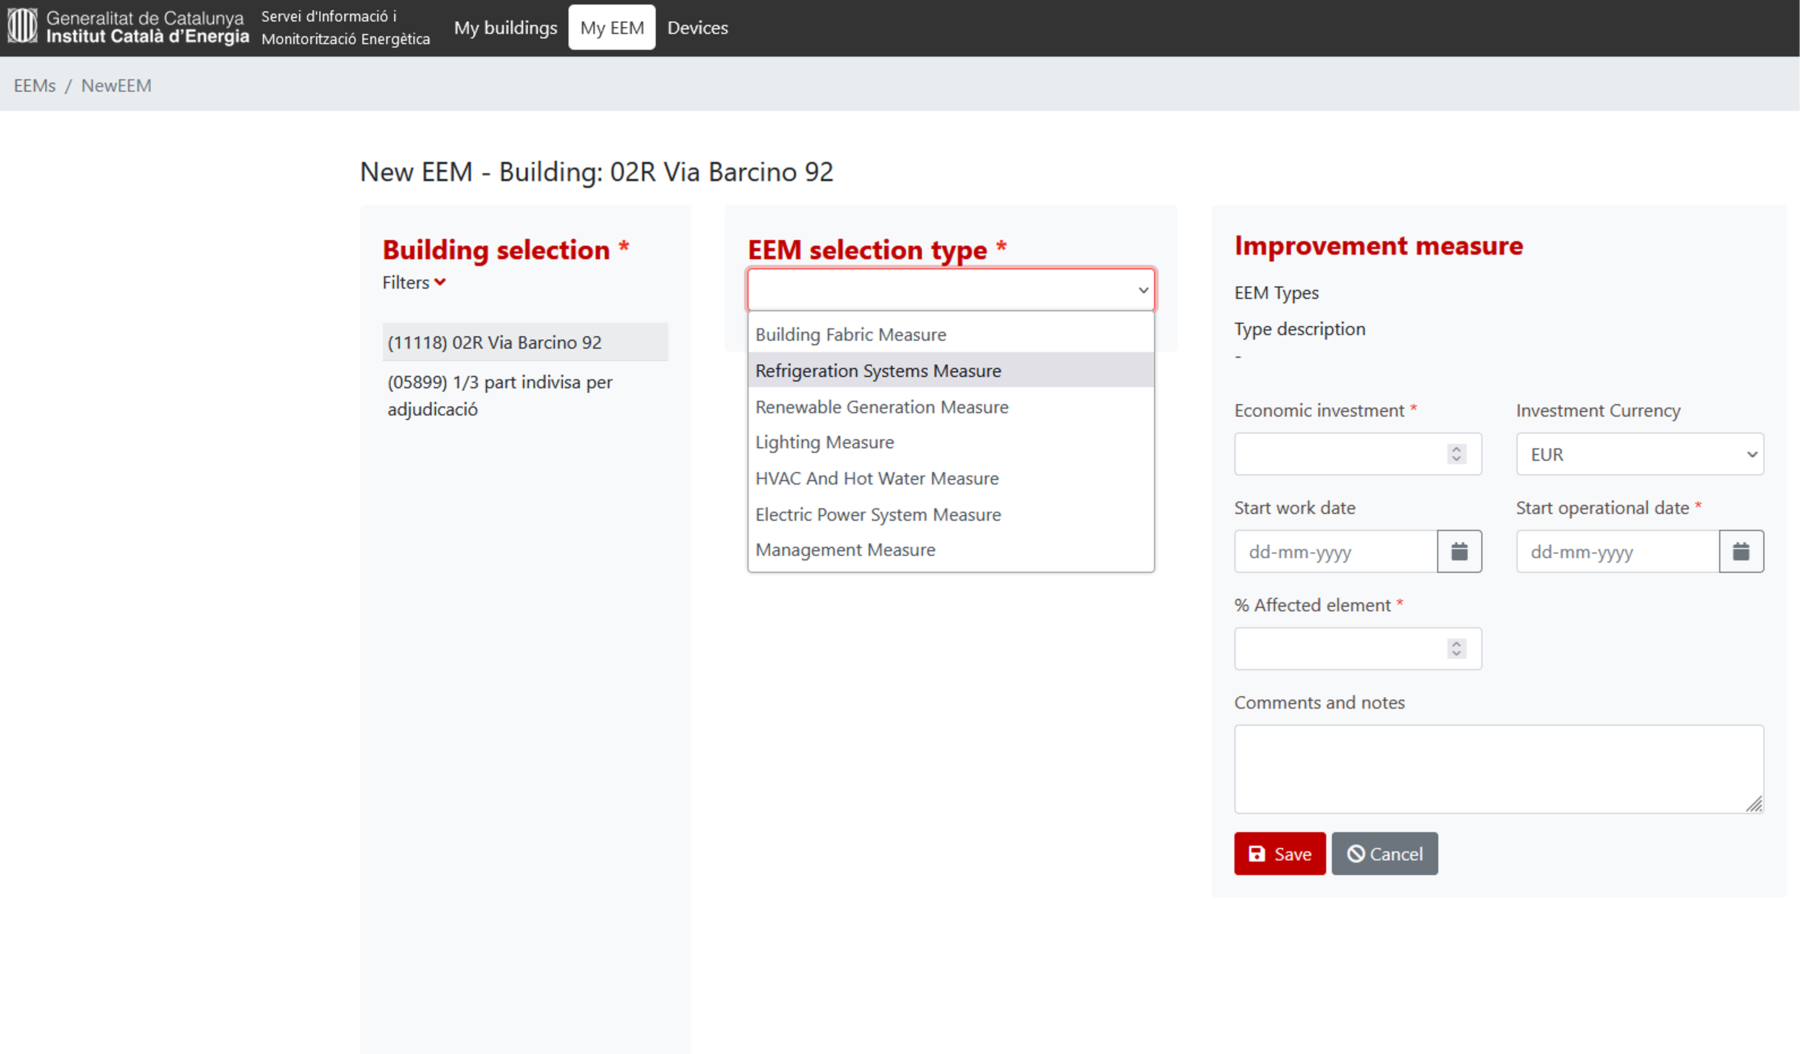The image size is (1800, 1054).
Task: Click Institut Català d'Energia title text
Action: click(x=147, y=37)
